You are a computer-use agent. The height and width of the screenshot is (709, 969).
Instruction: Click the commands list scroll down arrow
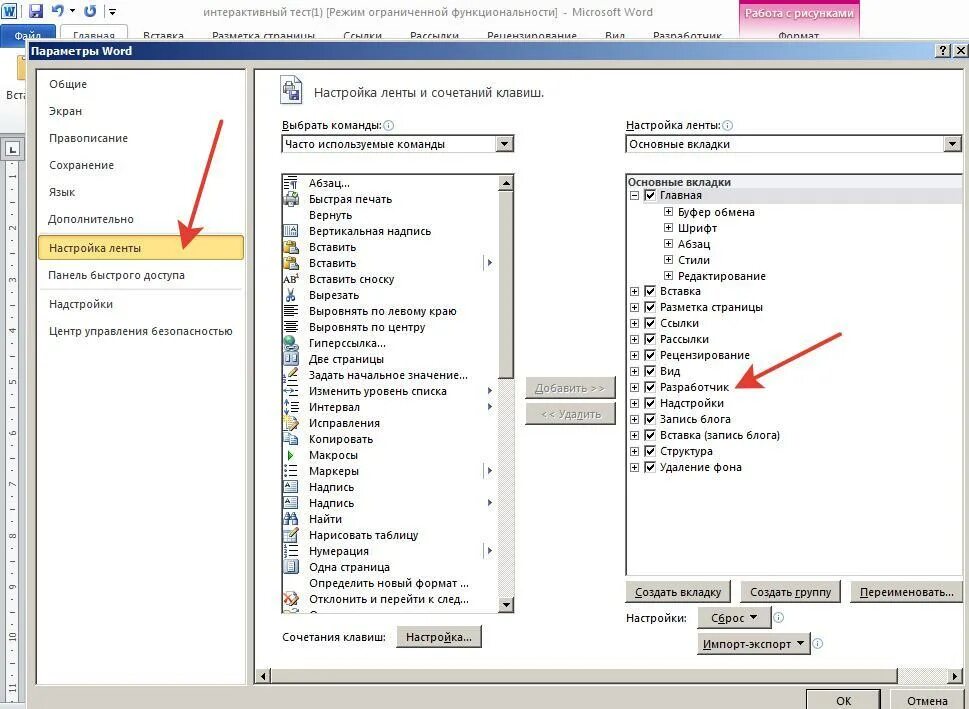pos(506,605)
